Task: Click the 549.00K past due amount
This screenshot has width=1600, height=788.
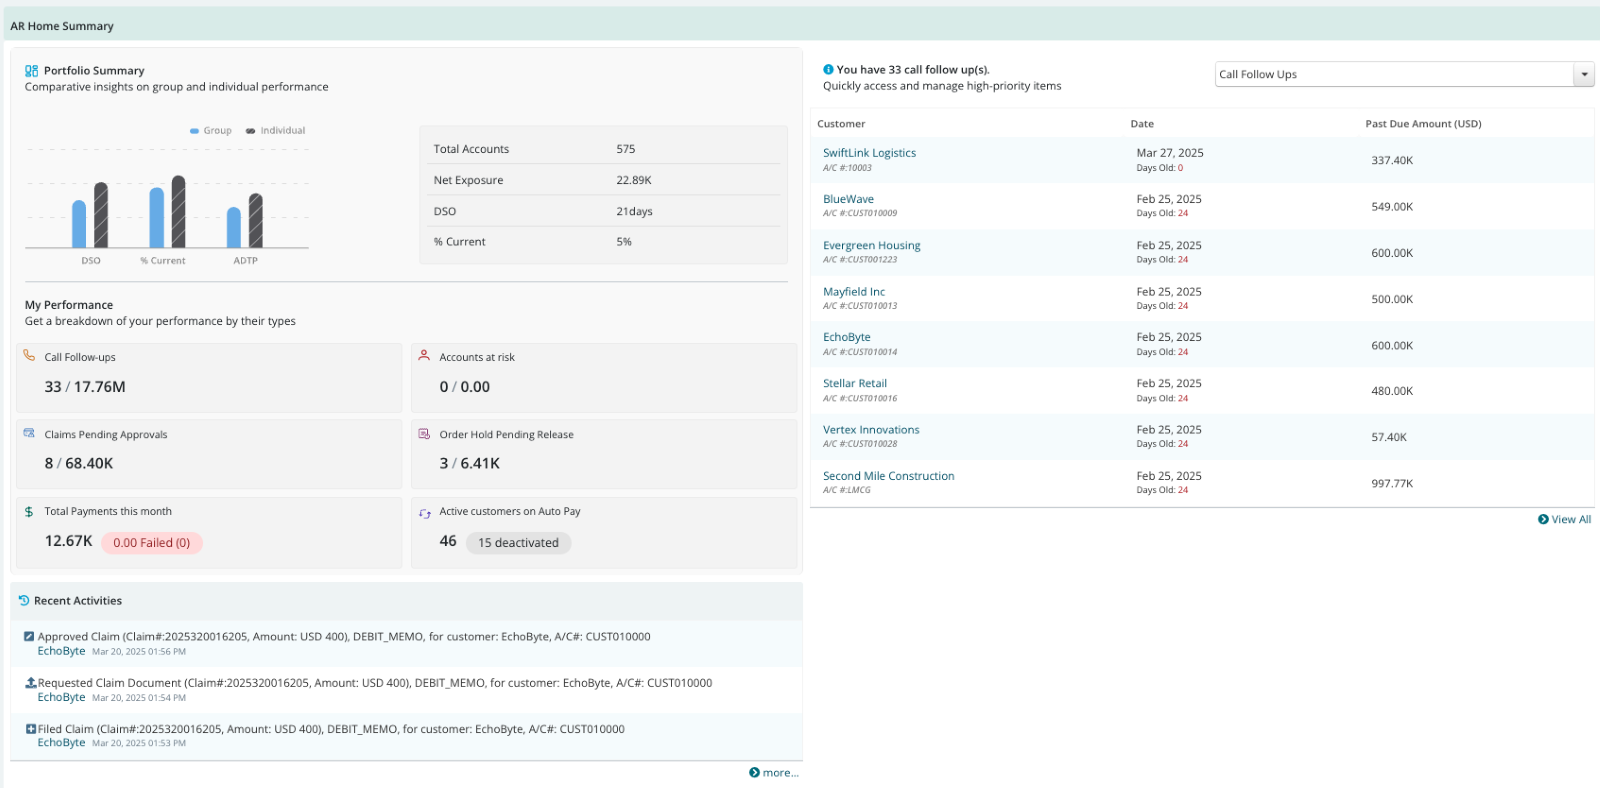Action: (1392, 207)
